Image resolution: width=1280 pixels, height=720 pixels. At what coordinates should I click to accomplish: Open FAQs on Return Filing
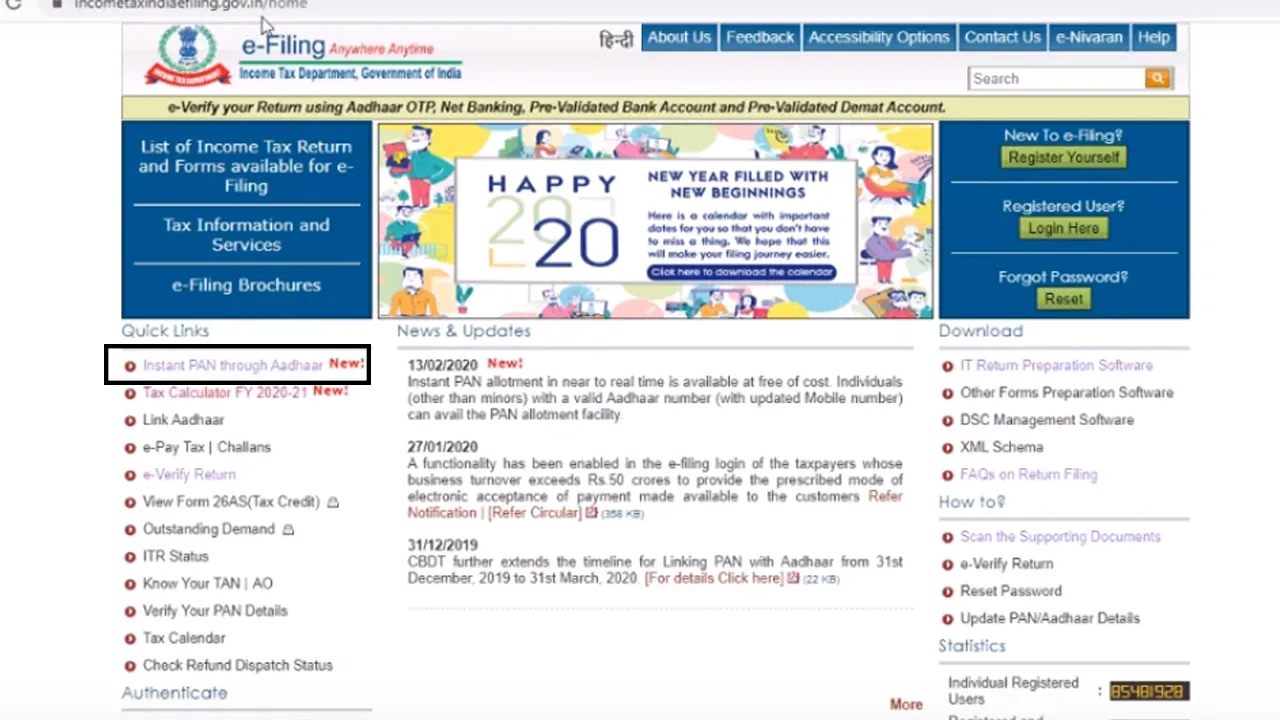[x=1028, y=475]
